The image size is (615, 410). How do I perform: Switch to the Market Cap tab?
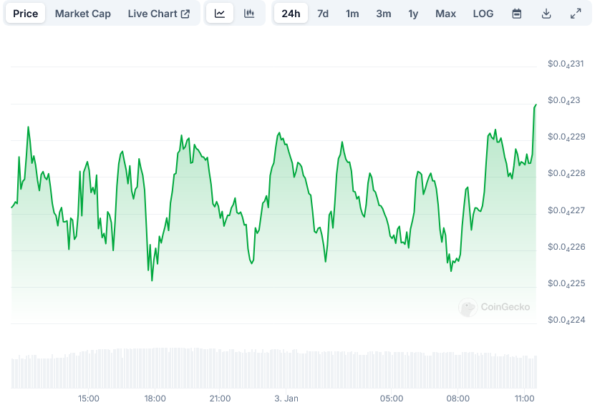click(x=83, y=14)
